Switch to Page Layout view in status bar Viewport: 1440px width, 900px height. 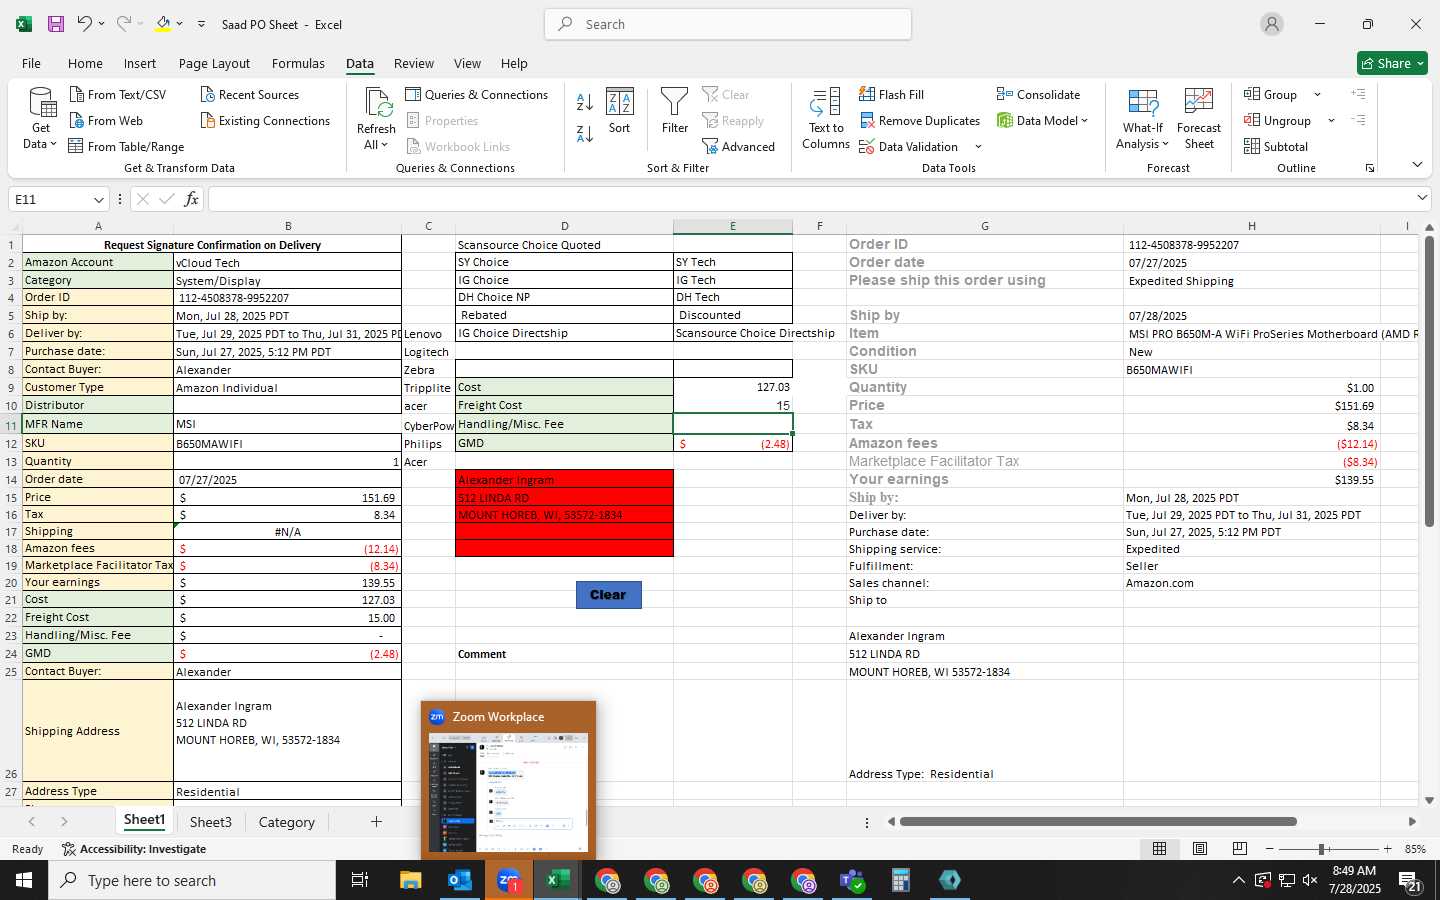click(1200, 849)
